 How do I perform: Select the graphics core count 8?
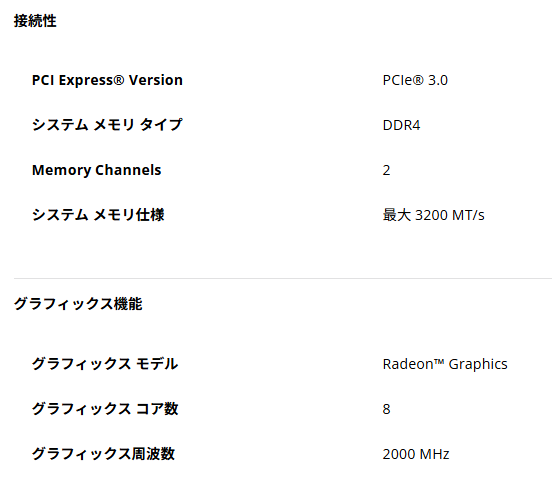(387, 409)
